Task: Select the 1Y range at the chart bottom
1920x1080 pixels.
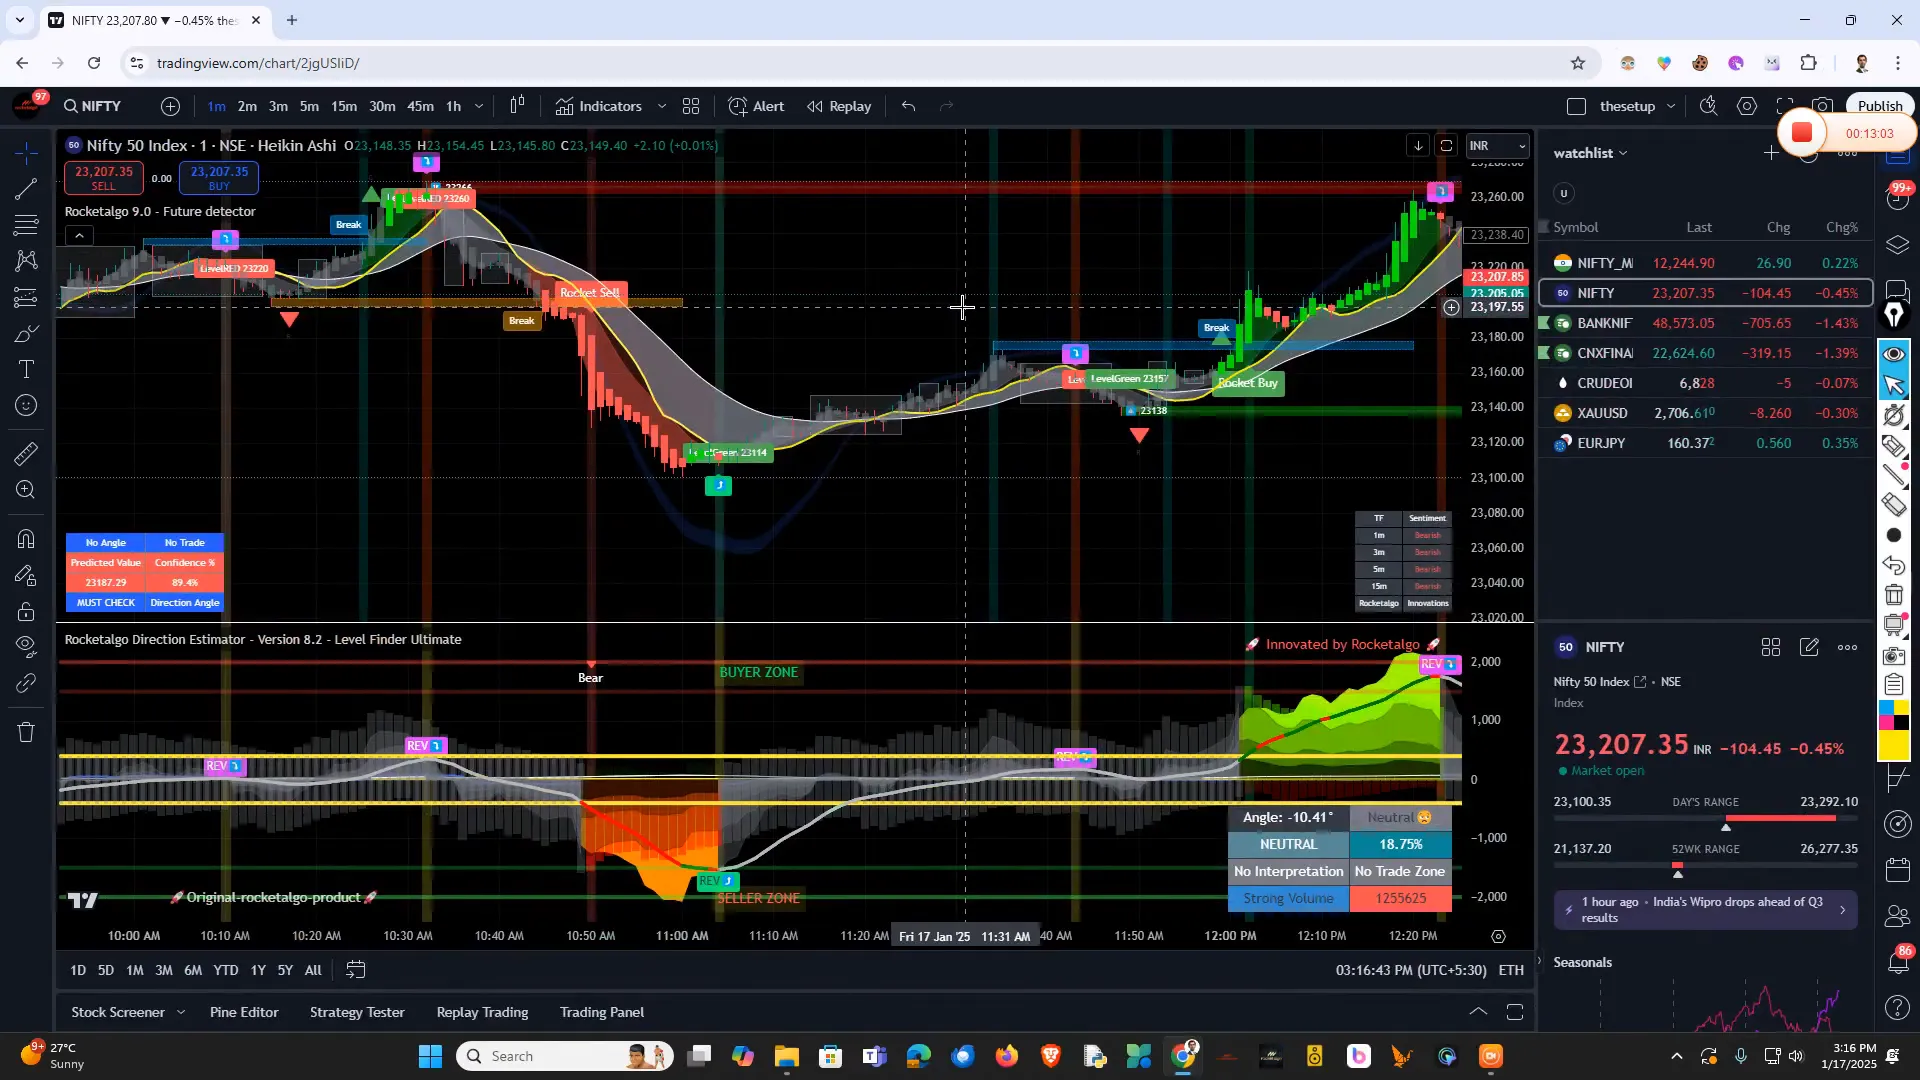Action: pyautogui.click(x=258, y=970)
